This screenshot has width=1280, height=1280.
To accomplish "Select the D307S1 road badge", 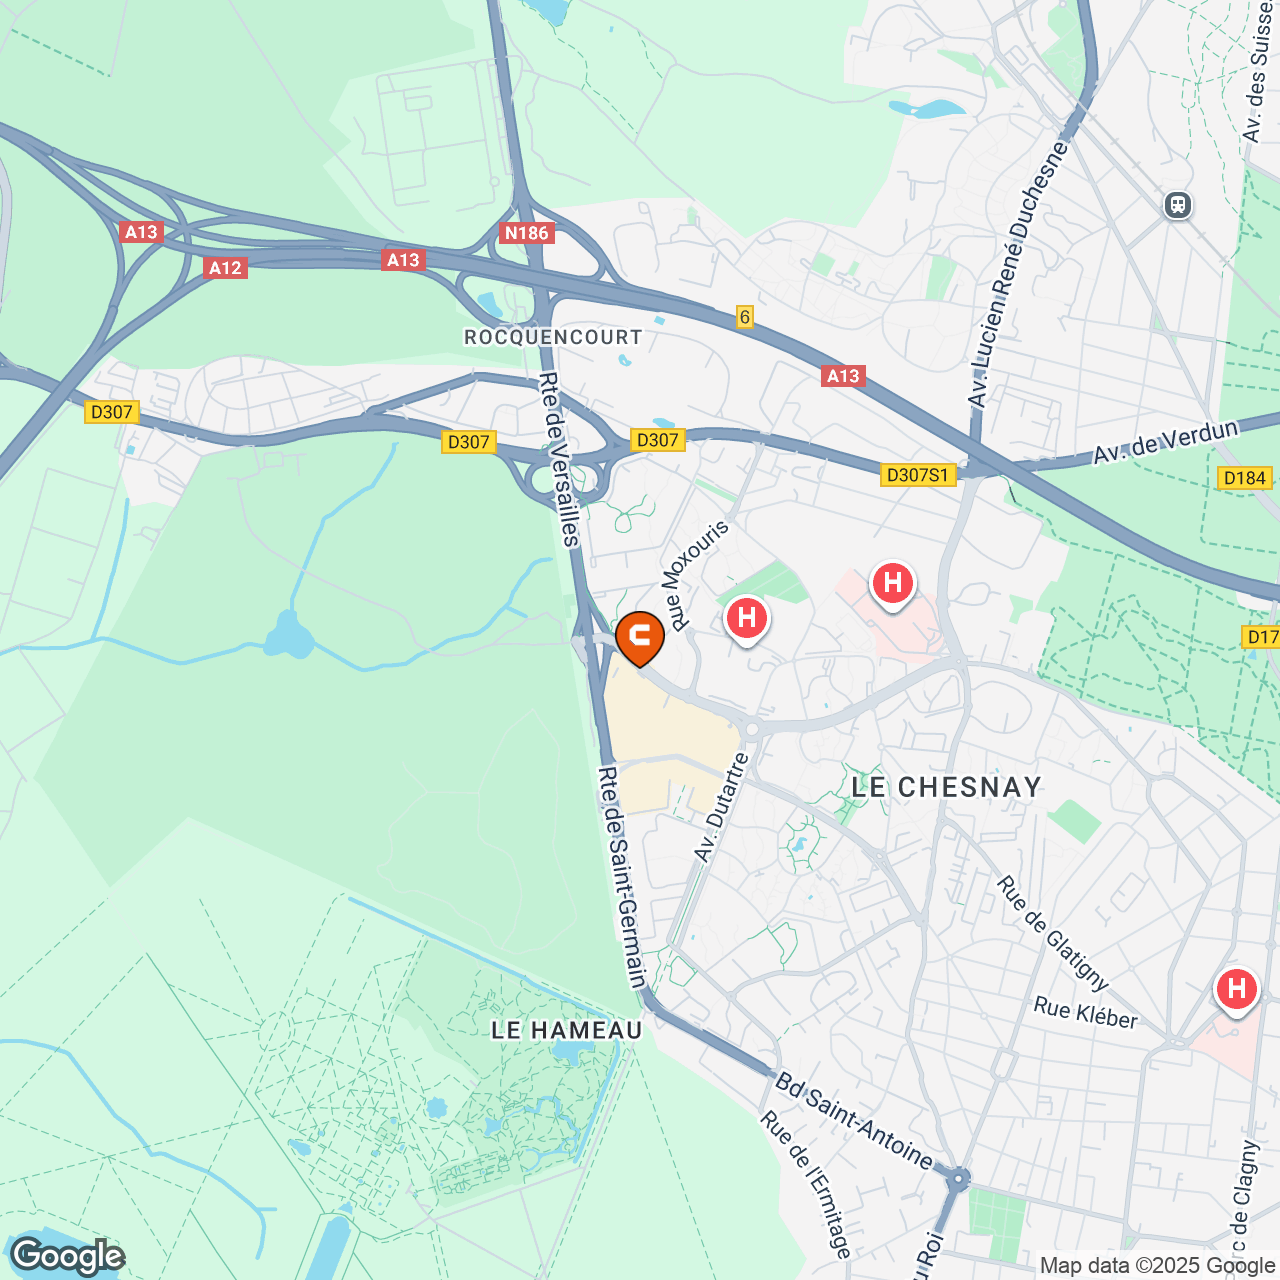I will pos(918,475).
